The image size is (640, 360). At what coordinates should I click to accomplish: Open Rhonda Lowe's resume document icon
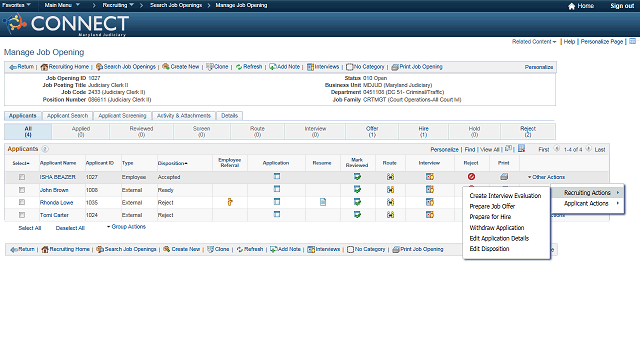tap(323, 202)
